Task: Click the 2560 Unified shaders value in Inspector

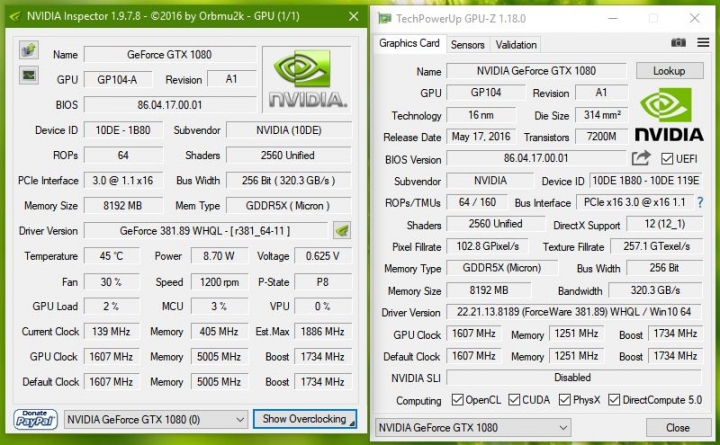Action: 289,155
